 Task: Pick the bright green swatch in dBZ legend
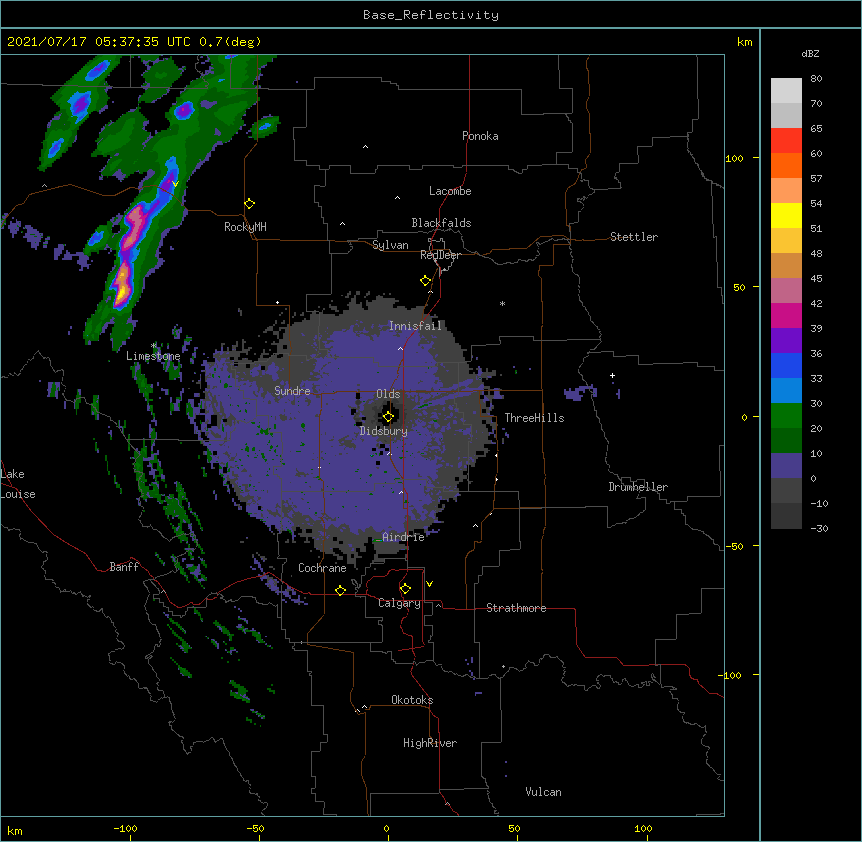click(x=786, y=416)
